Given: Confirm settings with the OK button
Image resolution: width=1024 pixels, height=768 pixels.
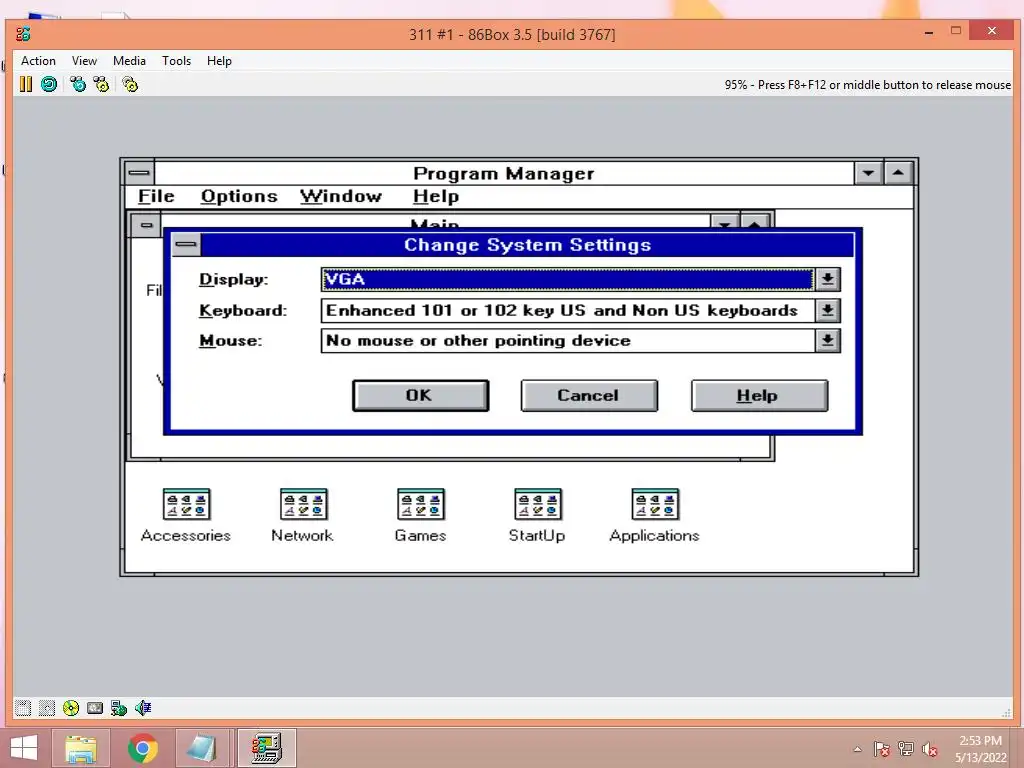Looking at the screenshot, I should 421,396.
